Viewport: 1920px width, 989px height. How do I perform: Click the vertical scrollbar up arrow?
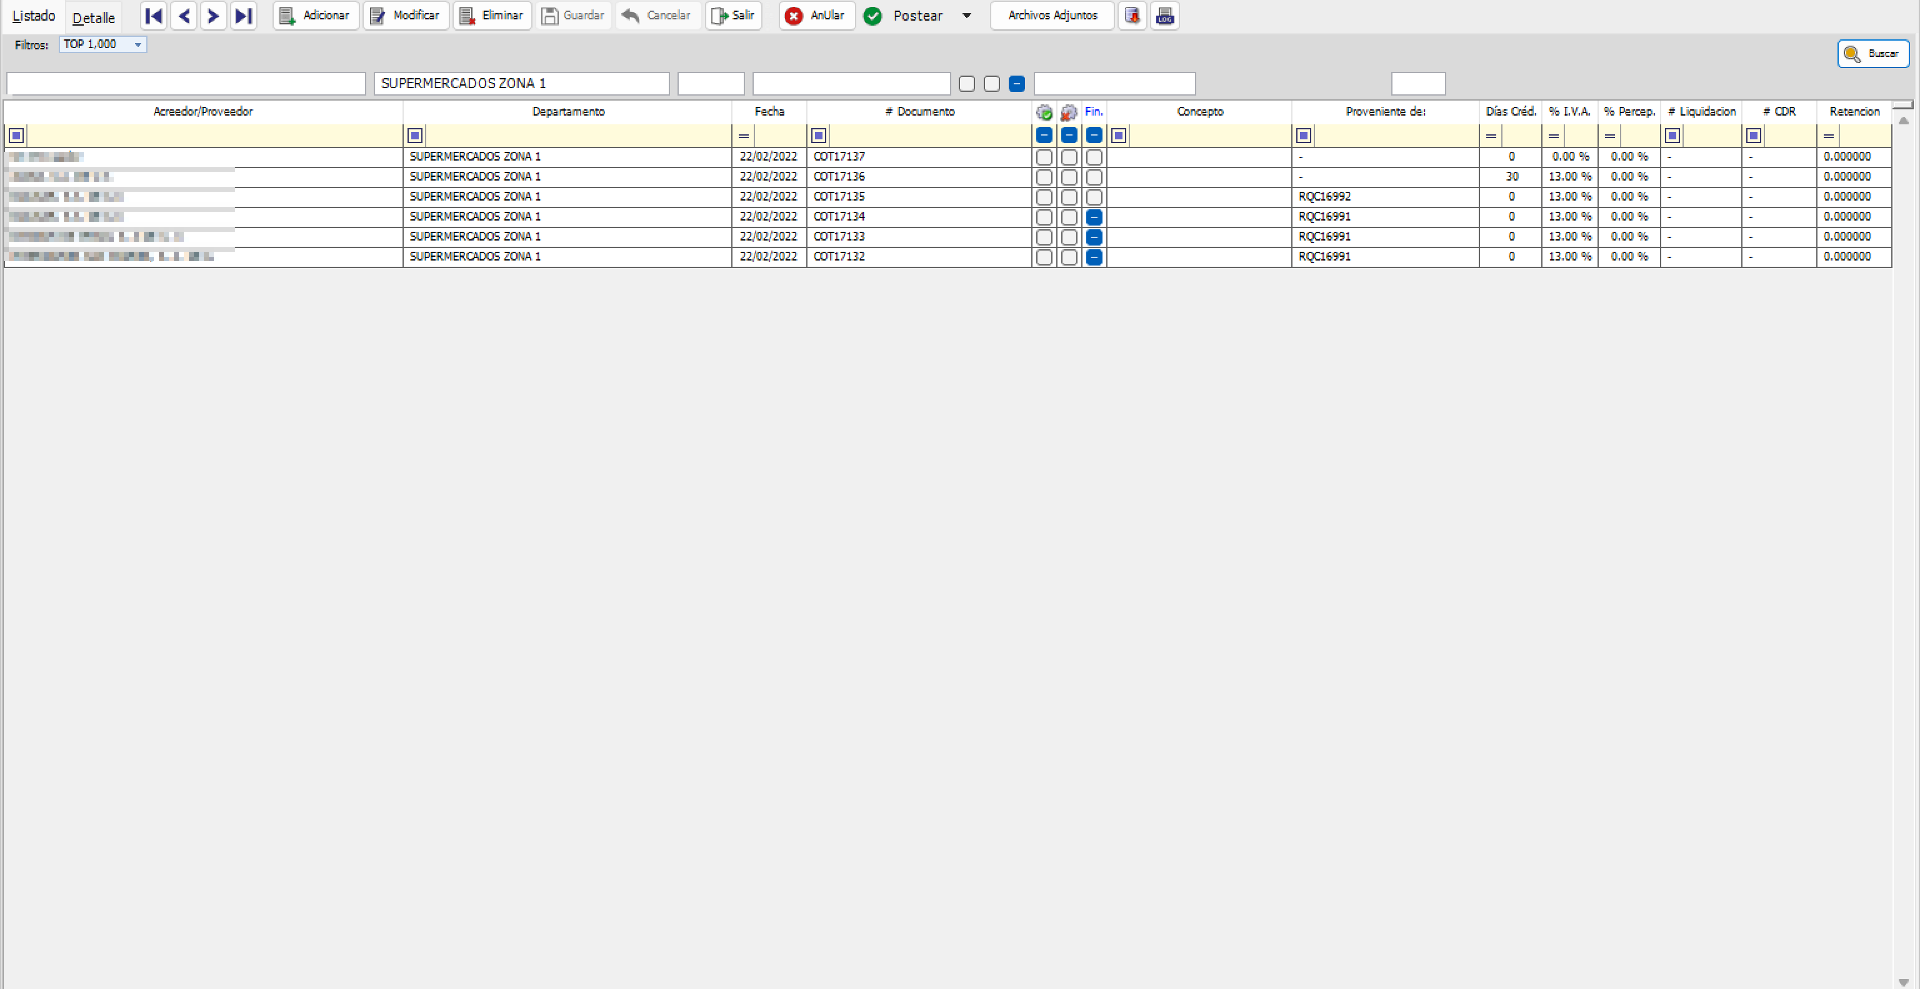click(x=1904, y=121)
